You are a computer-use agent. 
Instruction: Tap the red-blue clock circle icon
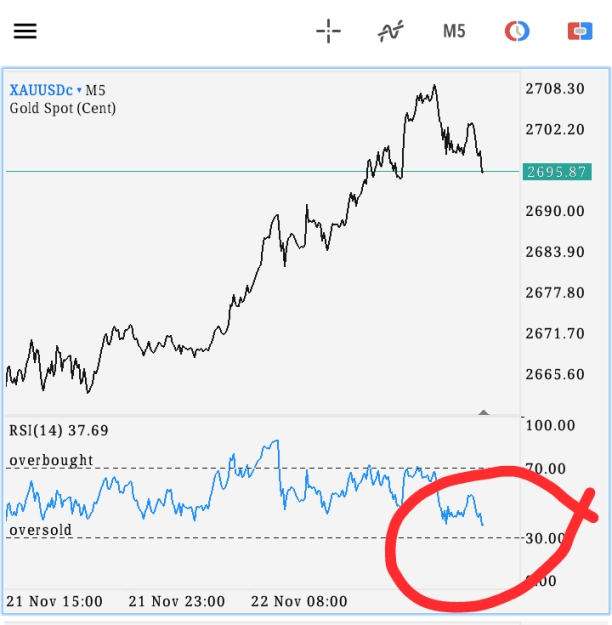pos(517,31)
